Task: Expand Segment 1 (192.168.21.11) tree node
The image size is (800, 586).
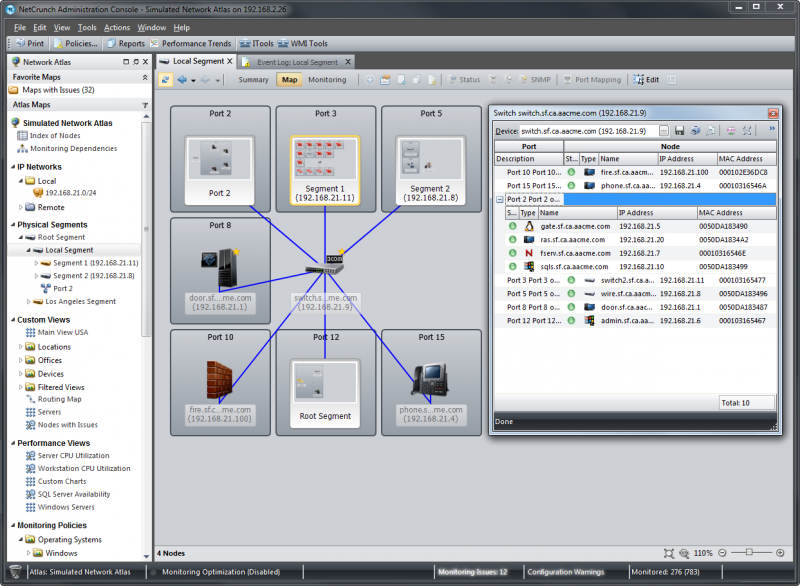Action: coord(36,263)
